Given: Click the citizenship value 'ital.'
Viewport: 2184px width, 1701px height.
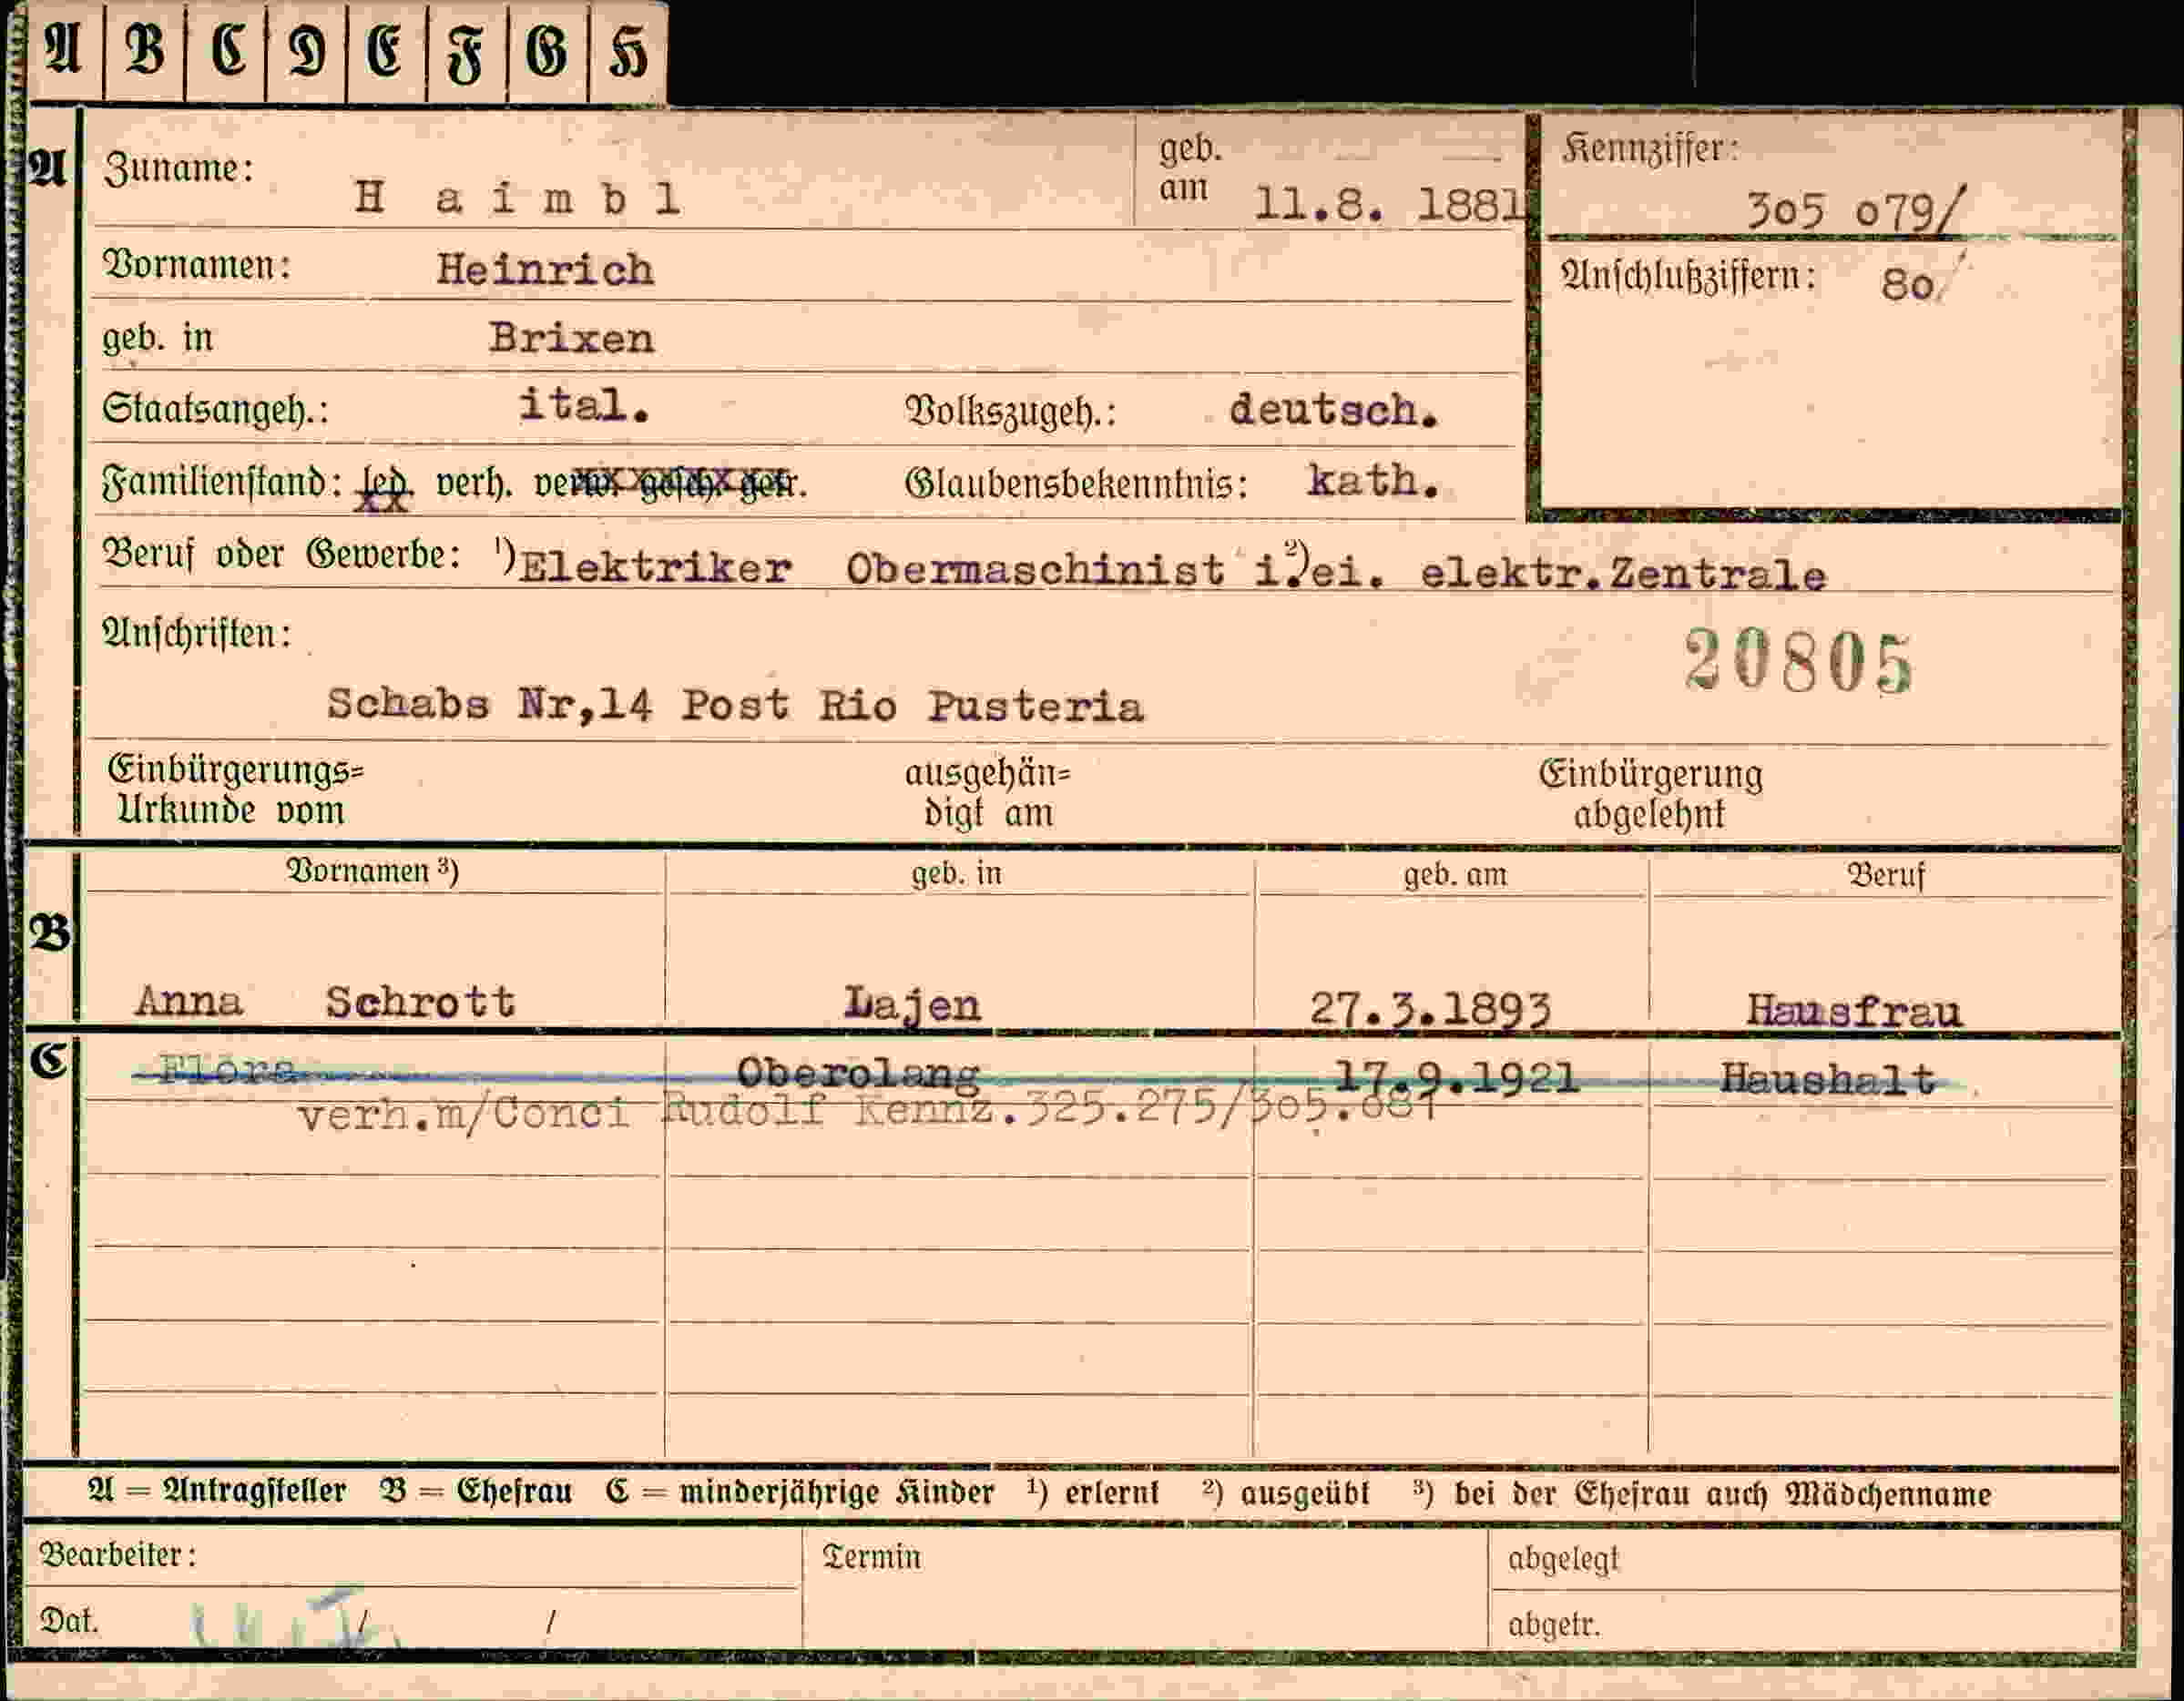Looking at the screenshot, I should tap(585, 405).
